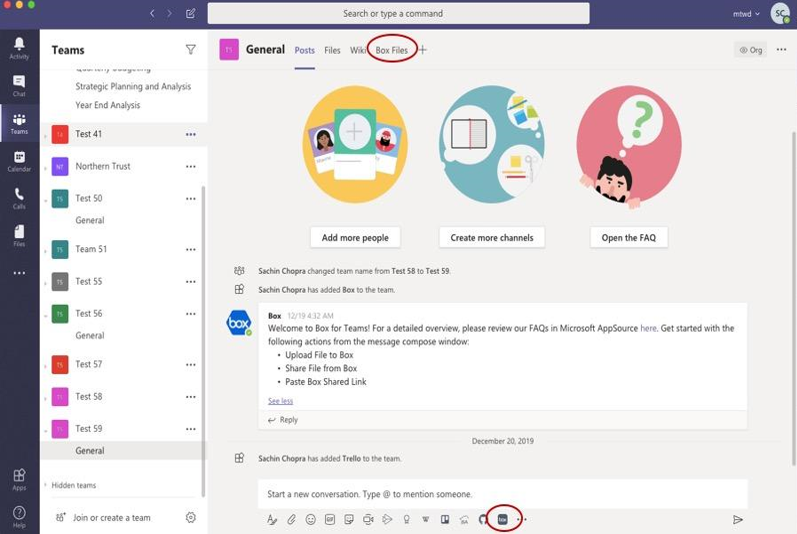Open the Calendar from left rail
797x534 pixels.
19,160
